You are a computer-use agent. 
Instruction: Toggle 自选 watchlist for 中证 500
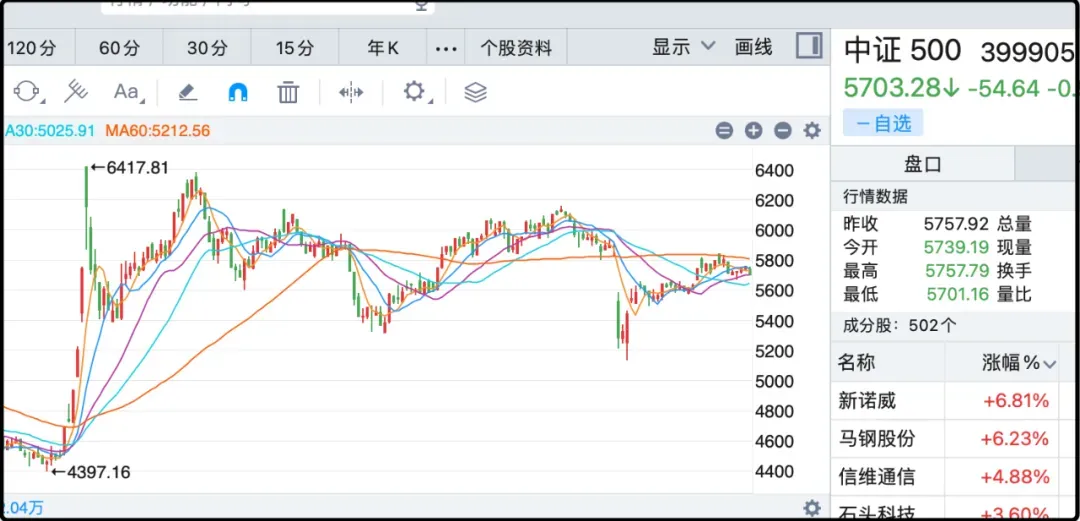coord(883,123)
